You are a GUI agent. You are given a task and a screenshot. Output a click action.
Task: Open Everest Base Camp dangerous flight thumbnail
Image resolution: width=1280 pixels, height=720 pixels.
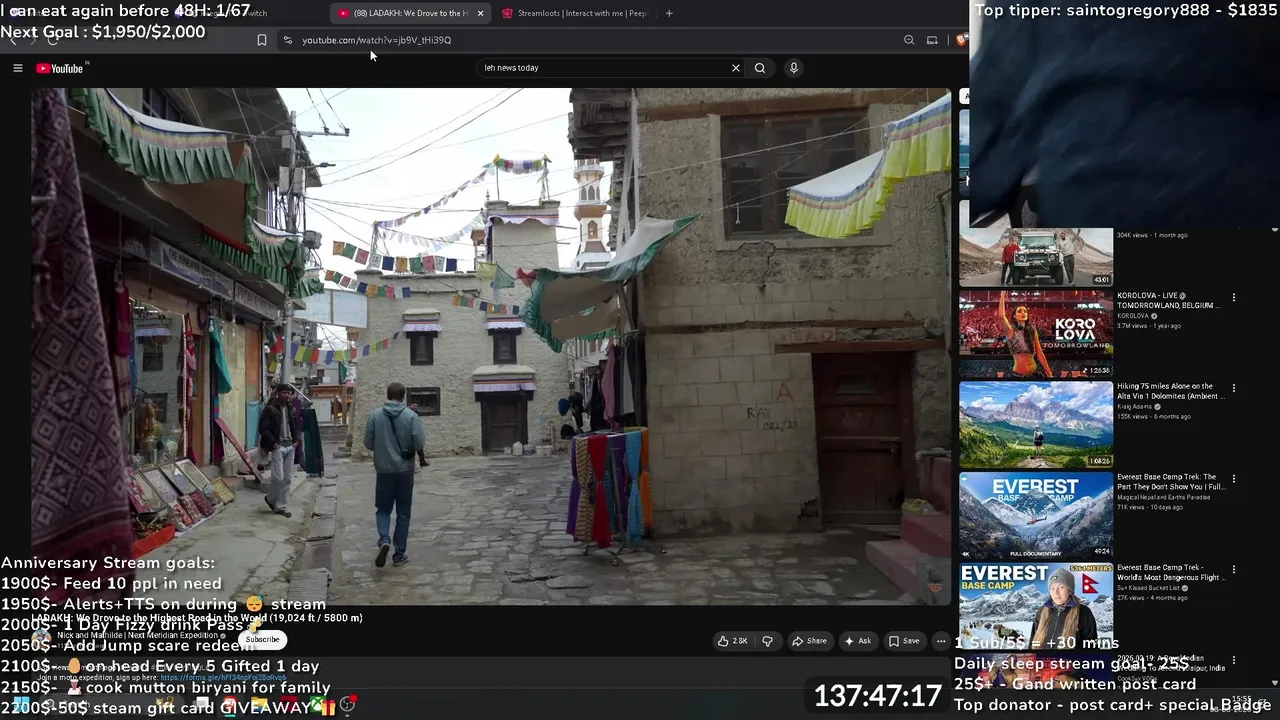1036,607
